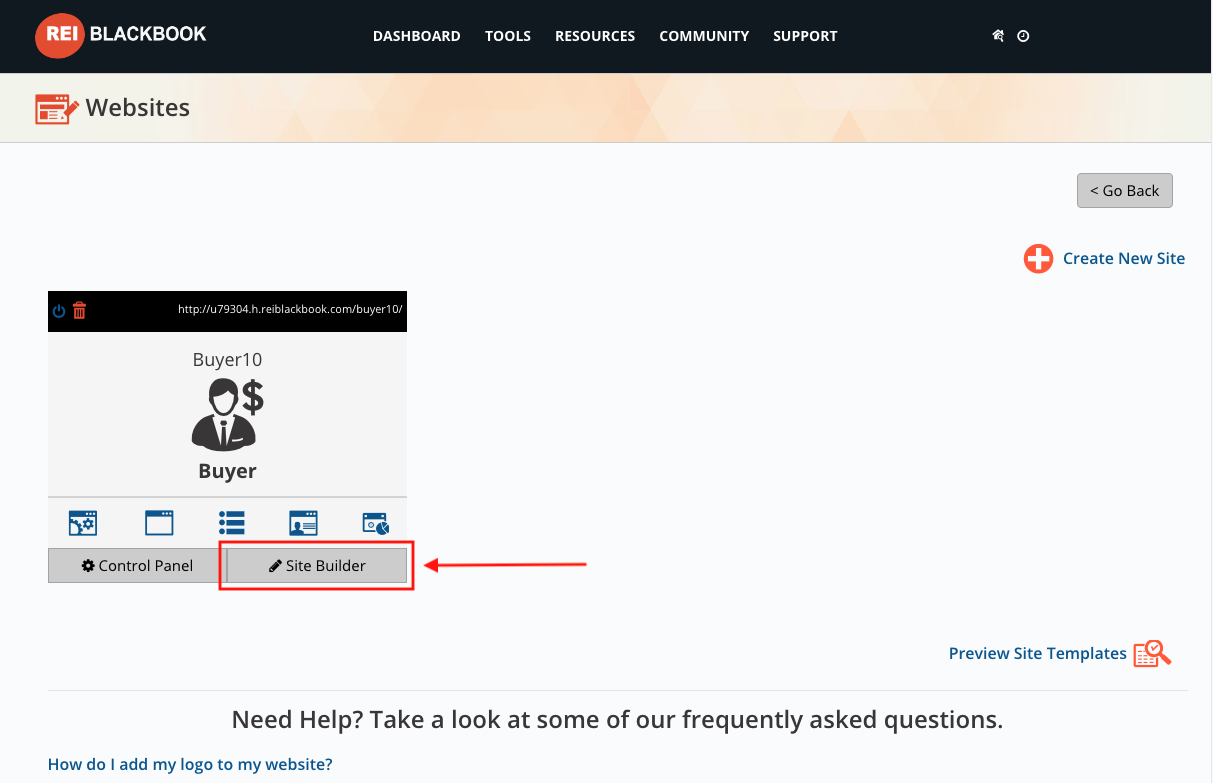
Task: Click the Create New Site link
Action: point(1124,258)
